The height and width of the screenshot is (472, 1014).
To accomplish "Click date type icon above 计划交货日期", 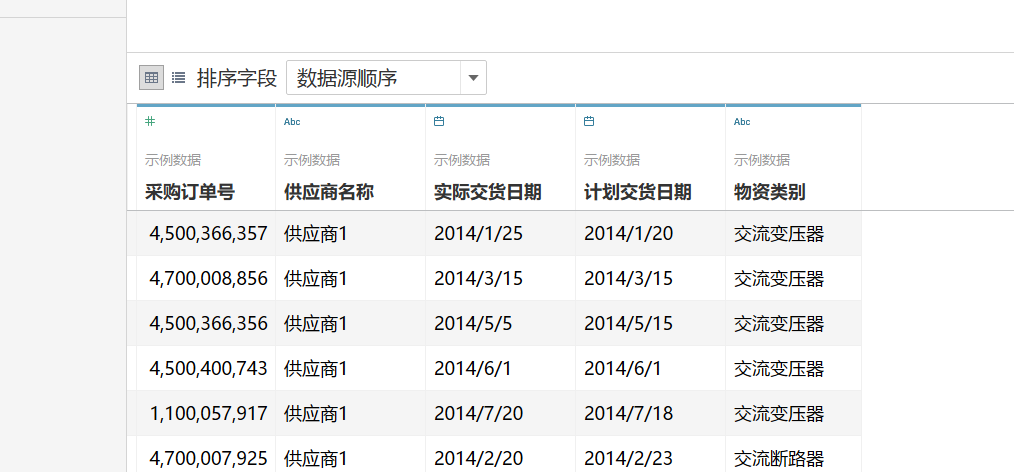I will click(x=589, y=121).
